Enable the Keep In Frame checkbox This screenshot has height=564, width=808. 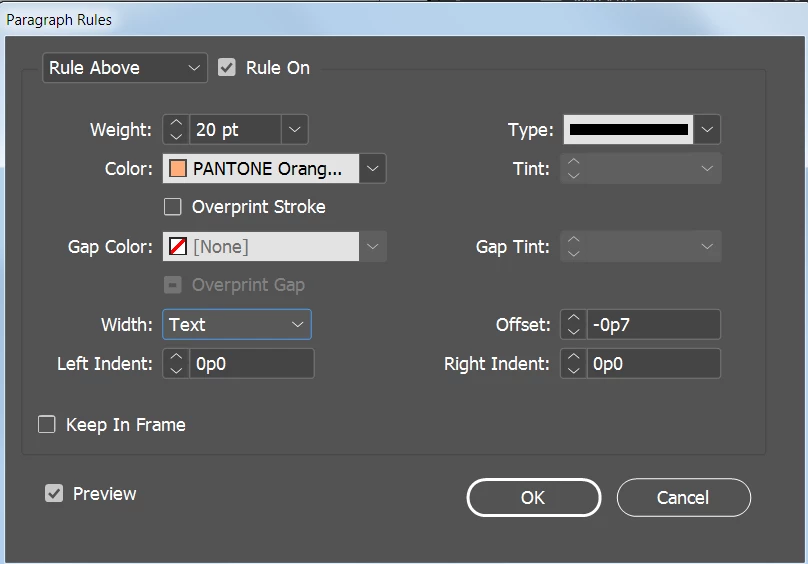[47, 425]
